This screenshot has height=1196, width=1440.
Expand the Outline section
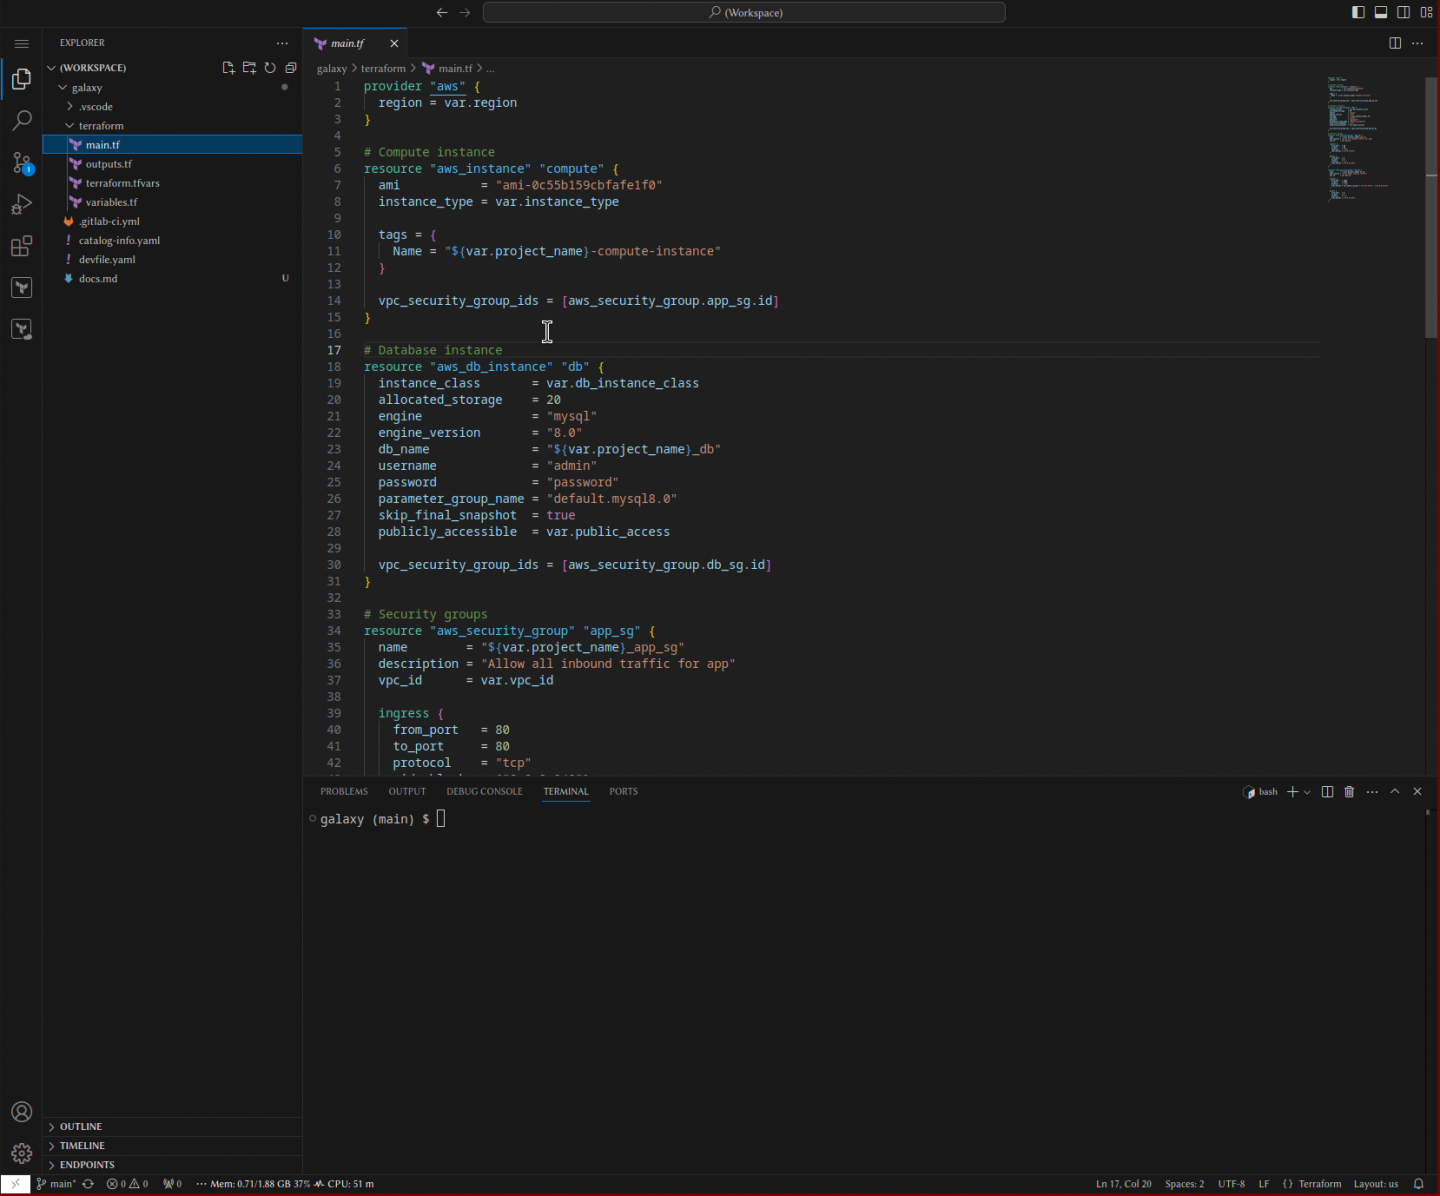coord(81,1127)
